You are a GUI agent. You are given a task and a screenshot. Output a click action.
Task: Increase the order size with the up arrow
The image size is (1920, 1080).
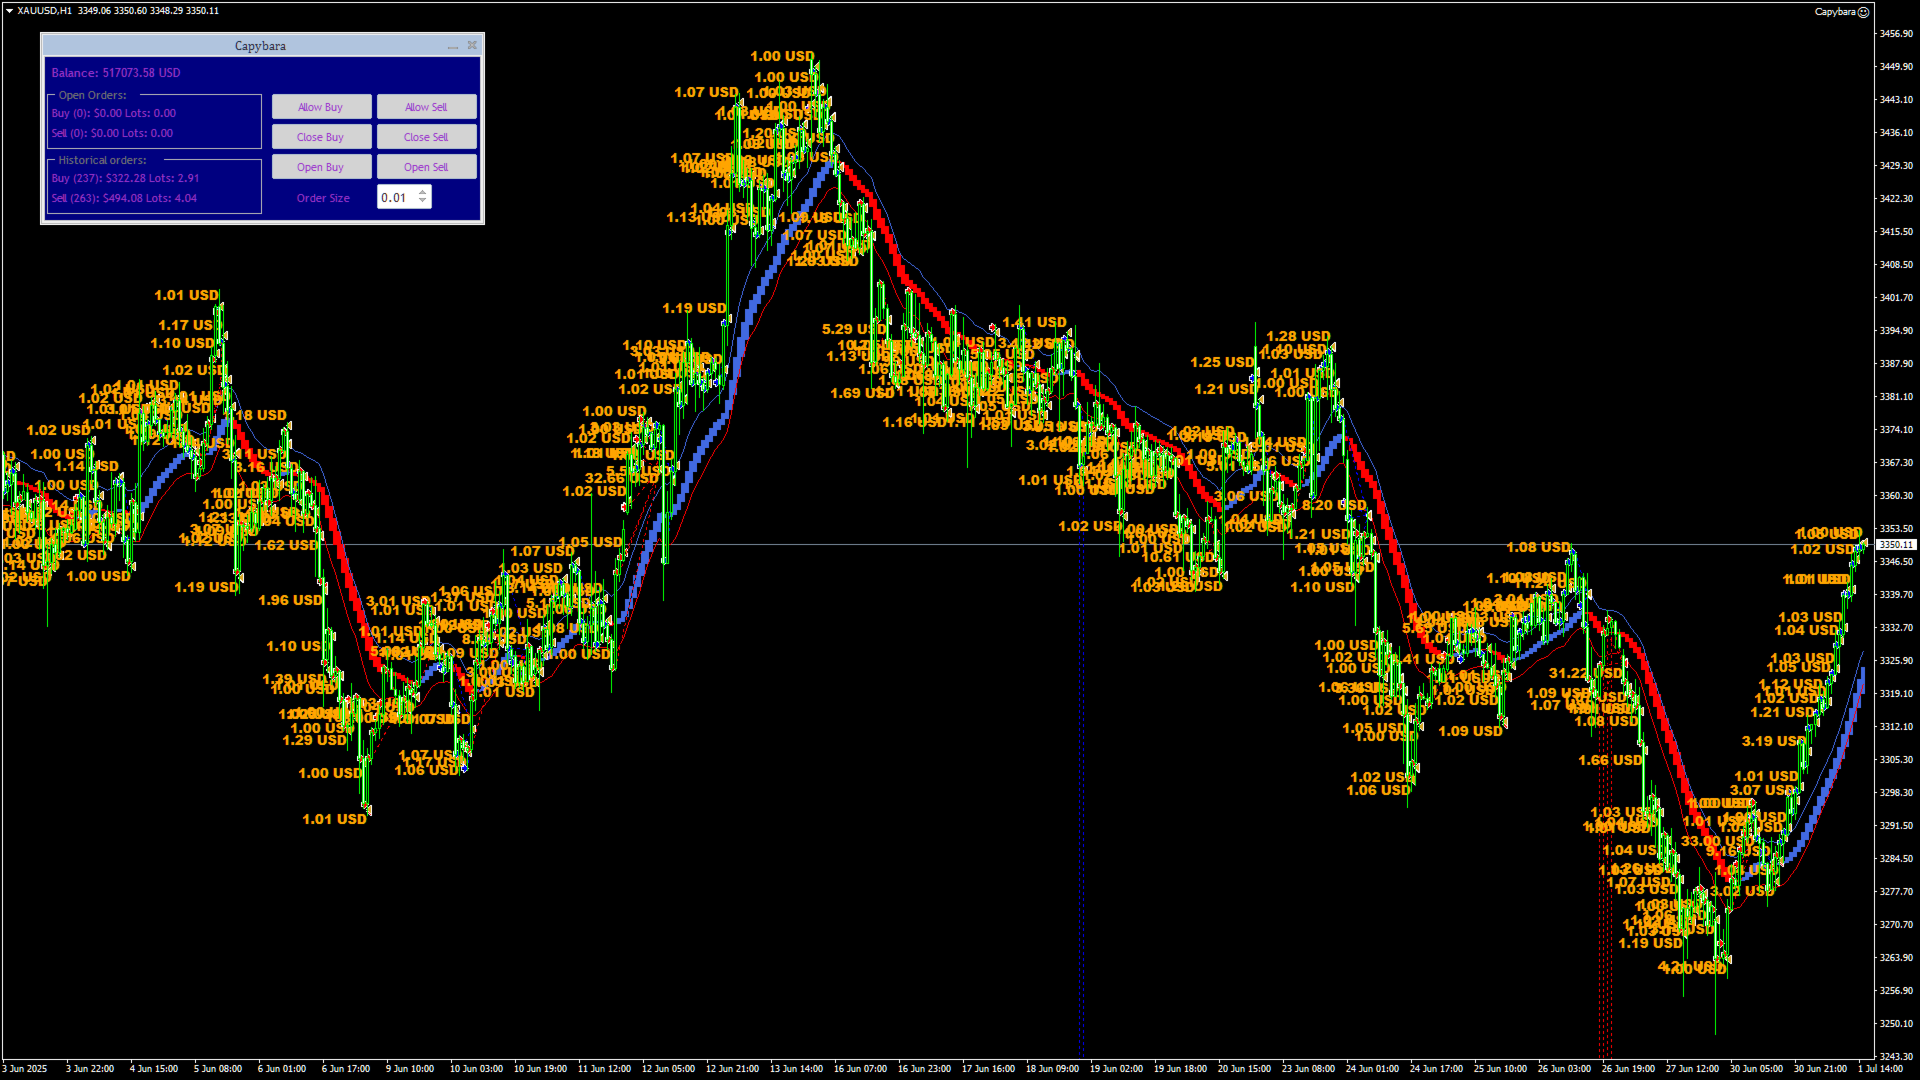click(423, 193)
